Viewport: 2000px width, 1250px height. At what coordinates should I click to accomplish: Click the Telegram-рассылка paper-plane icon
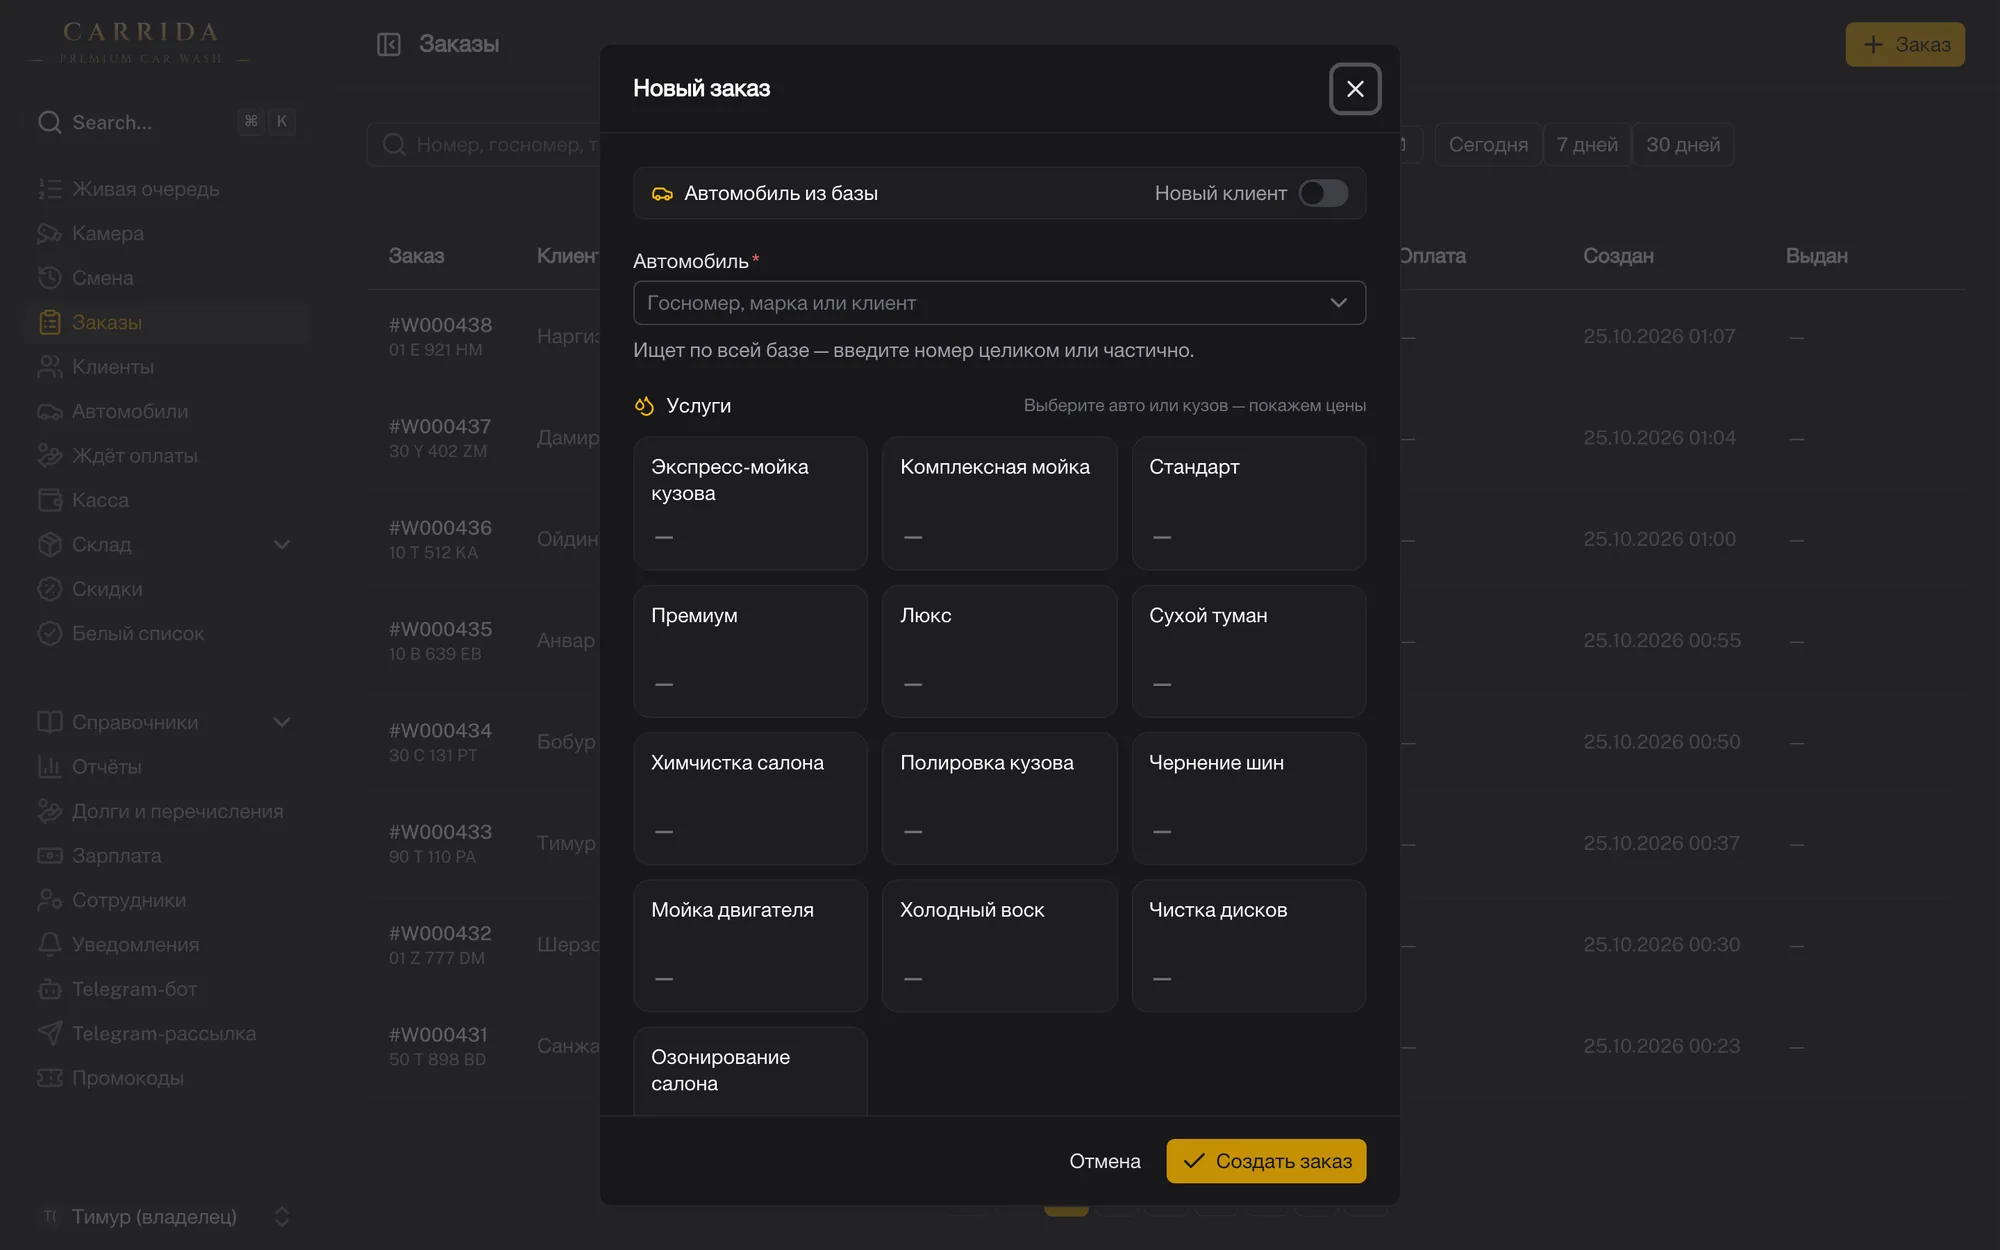[x=50, y=1033]
